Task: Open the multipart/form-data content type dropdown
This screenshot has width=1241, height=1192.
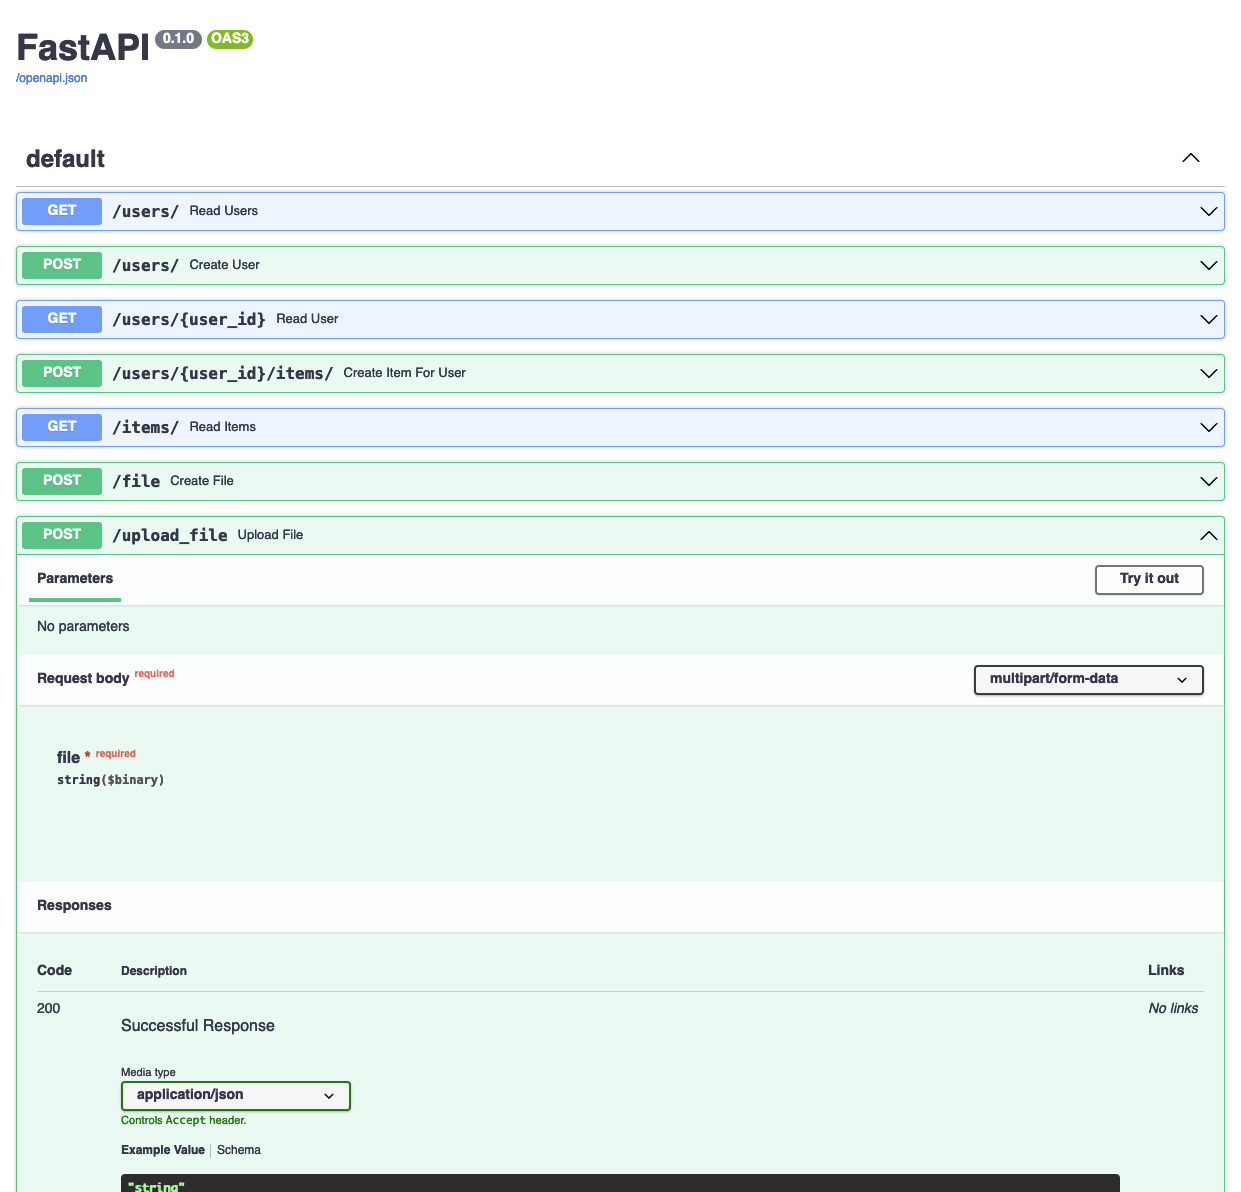Action: pyautogui.click(x=1088, y=679)
